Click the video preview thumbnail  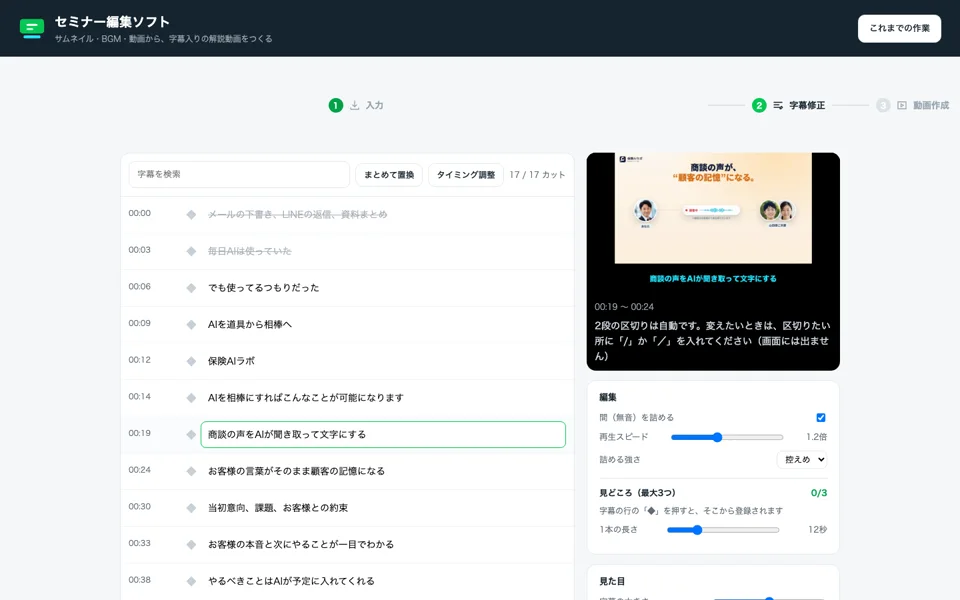(x=713, y=208)
